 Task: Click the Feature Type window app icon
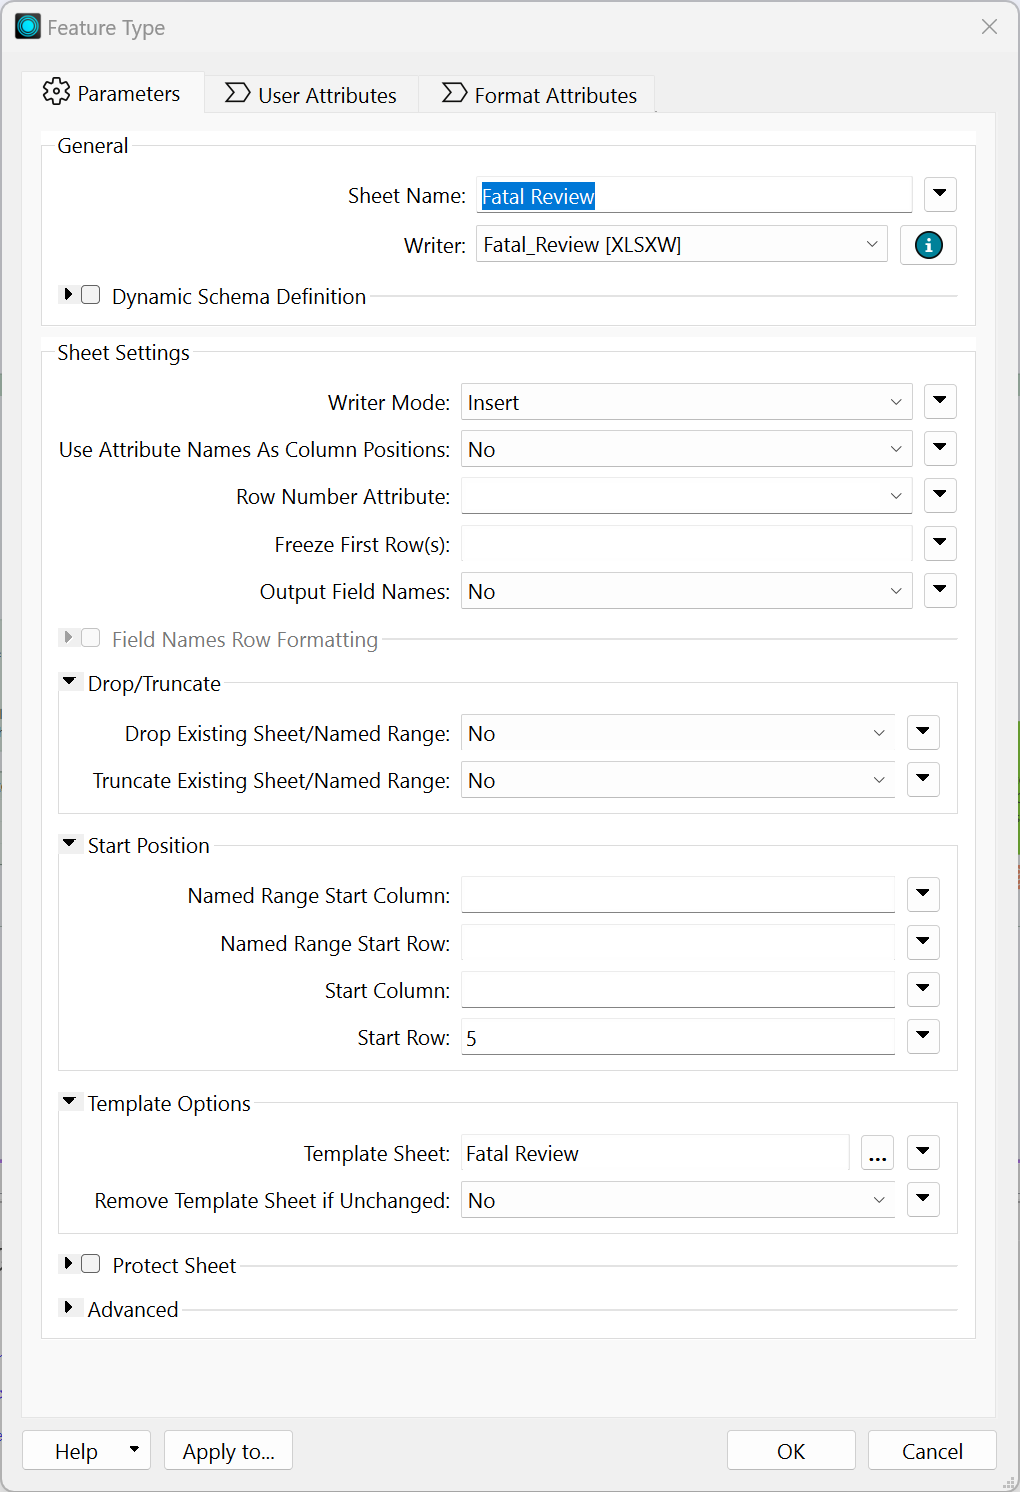point(28,27)
